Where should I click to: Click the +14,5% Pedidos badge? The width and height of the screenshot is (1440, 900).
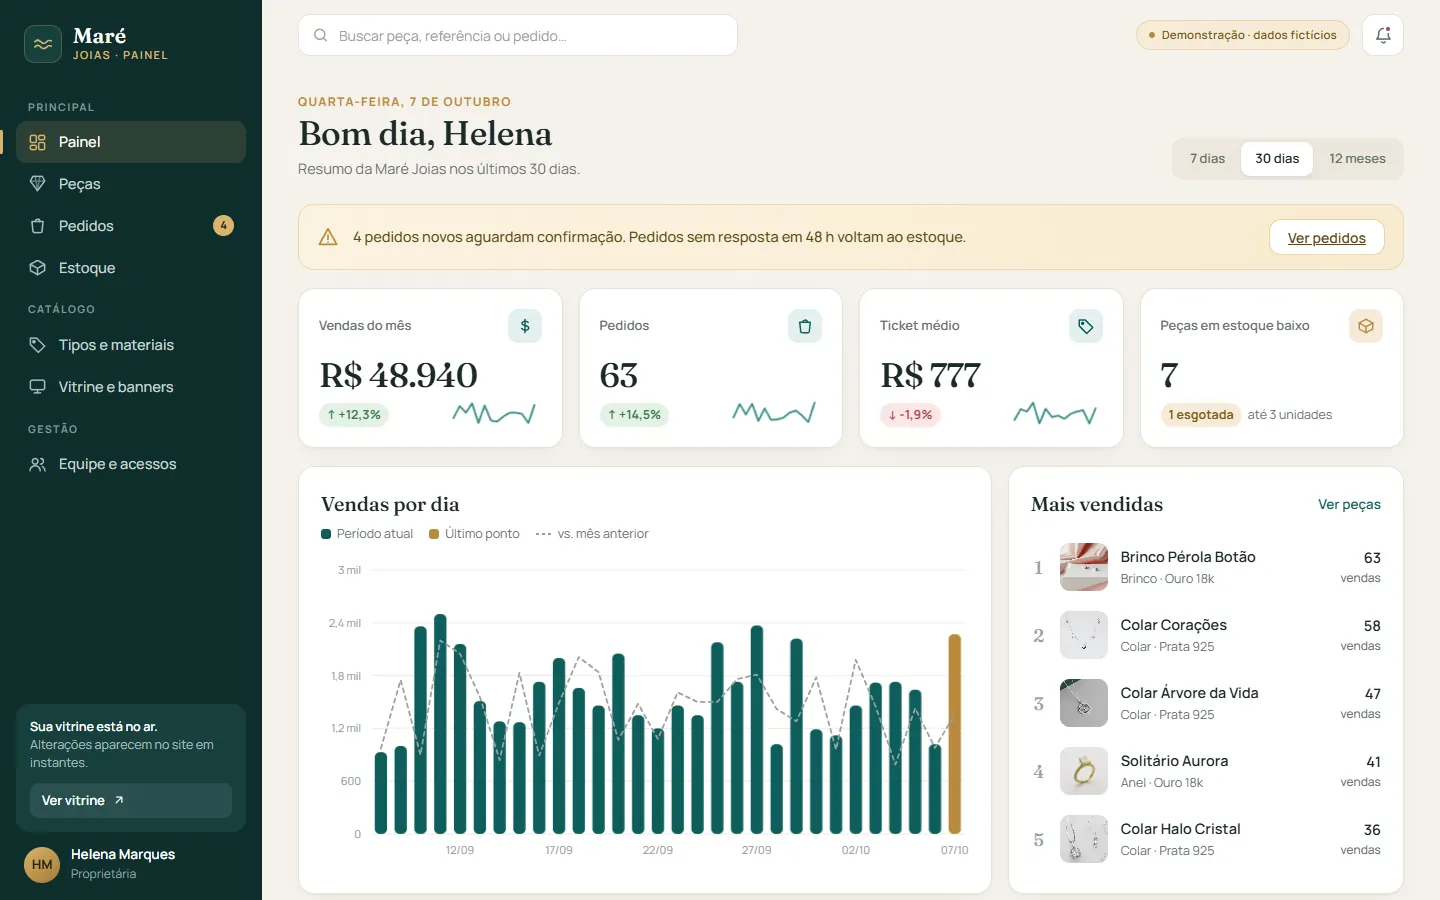tap(634, 415)
